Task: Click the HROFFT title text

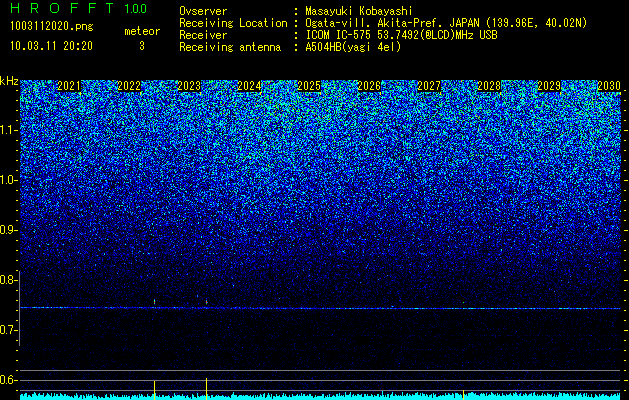Action: point(62,8)
